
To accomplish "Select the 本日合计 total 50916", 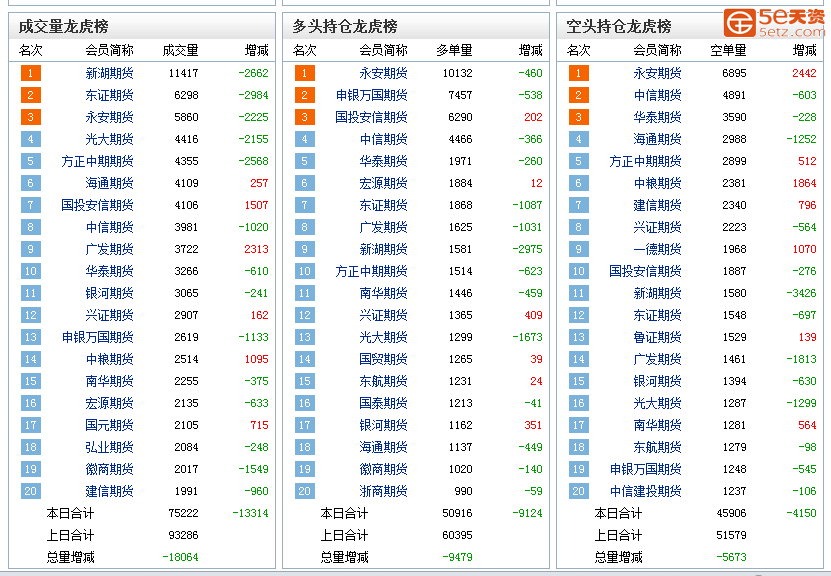I will tap(457, 513).
